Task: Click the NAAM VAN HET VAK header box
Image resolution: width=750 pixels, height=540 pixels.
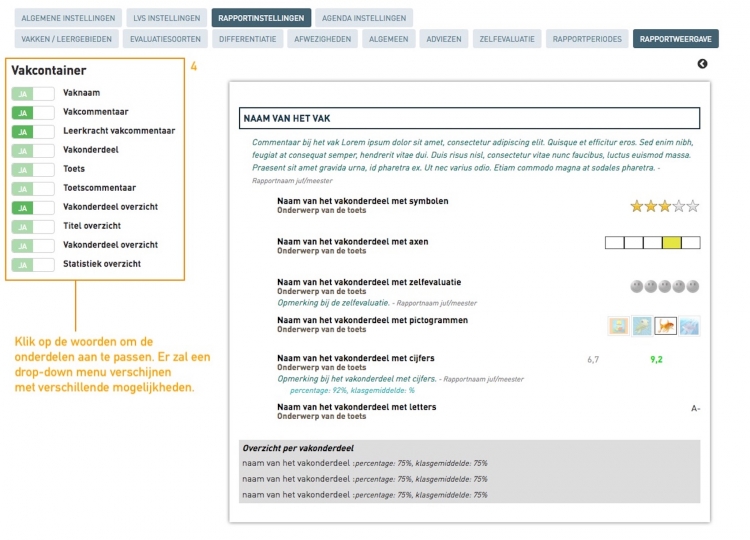Action: 469,118
